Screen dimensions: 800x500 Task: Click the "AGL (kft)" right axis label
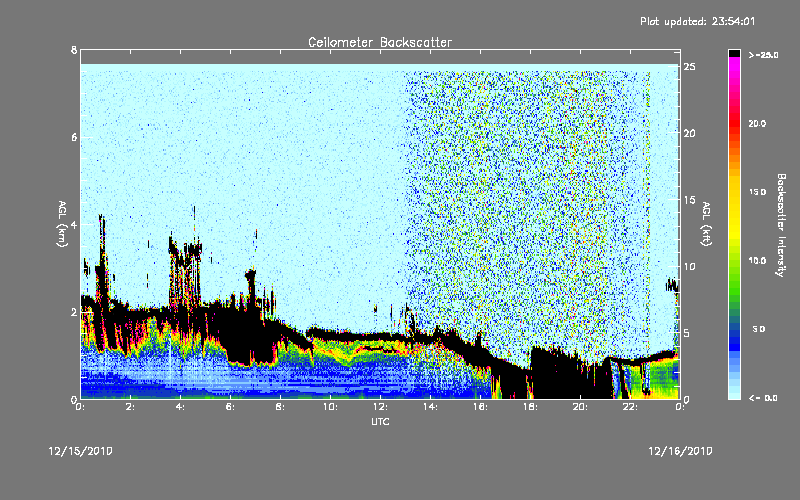[x=707, y=224]
